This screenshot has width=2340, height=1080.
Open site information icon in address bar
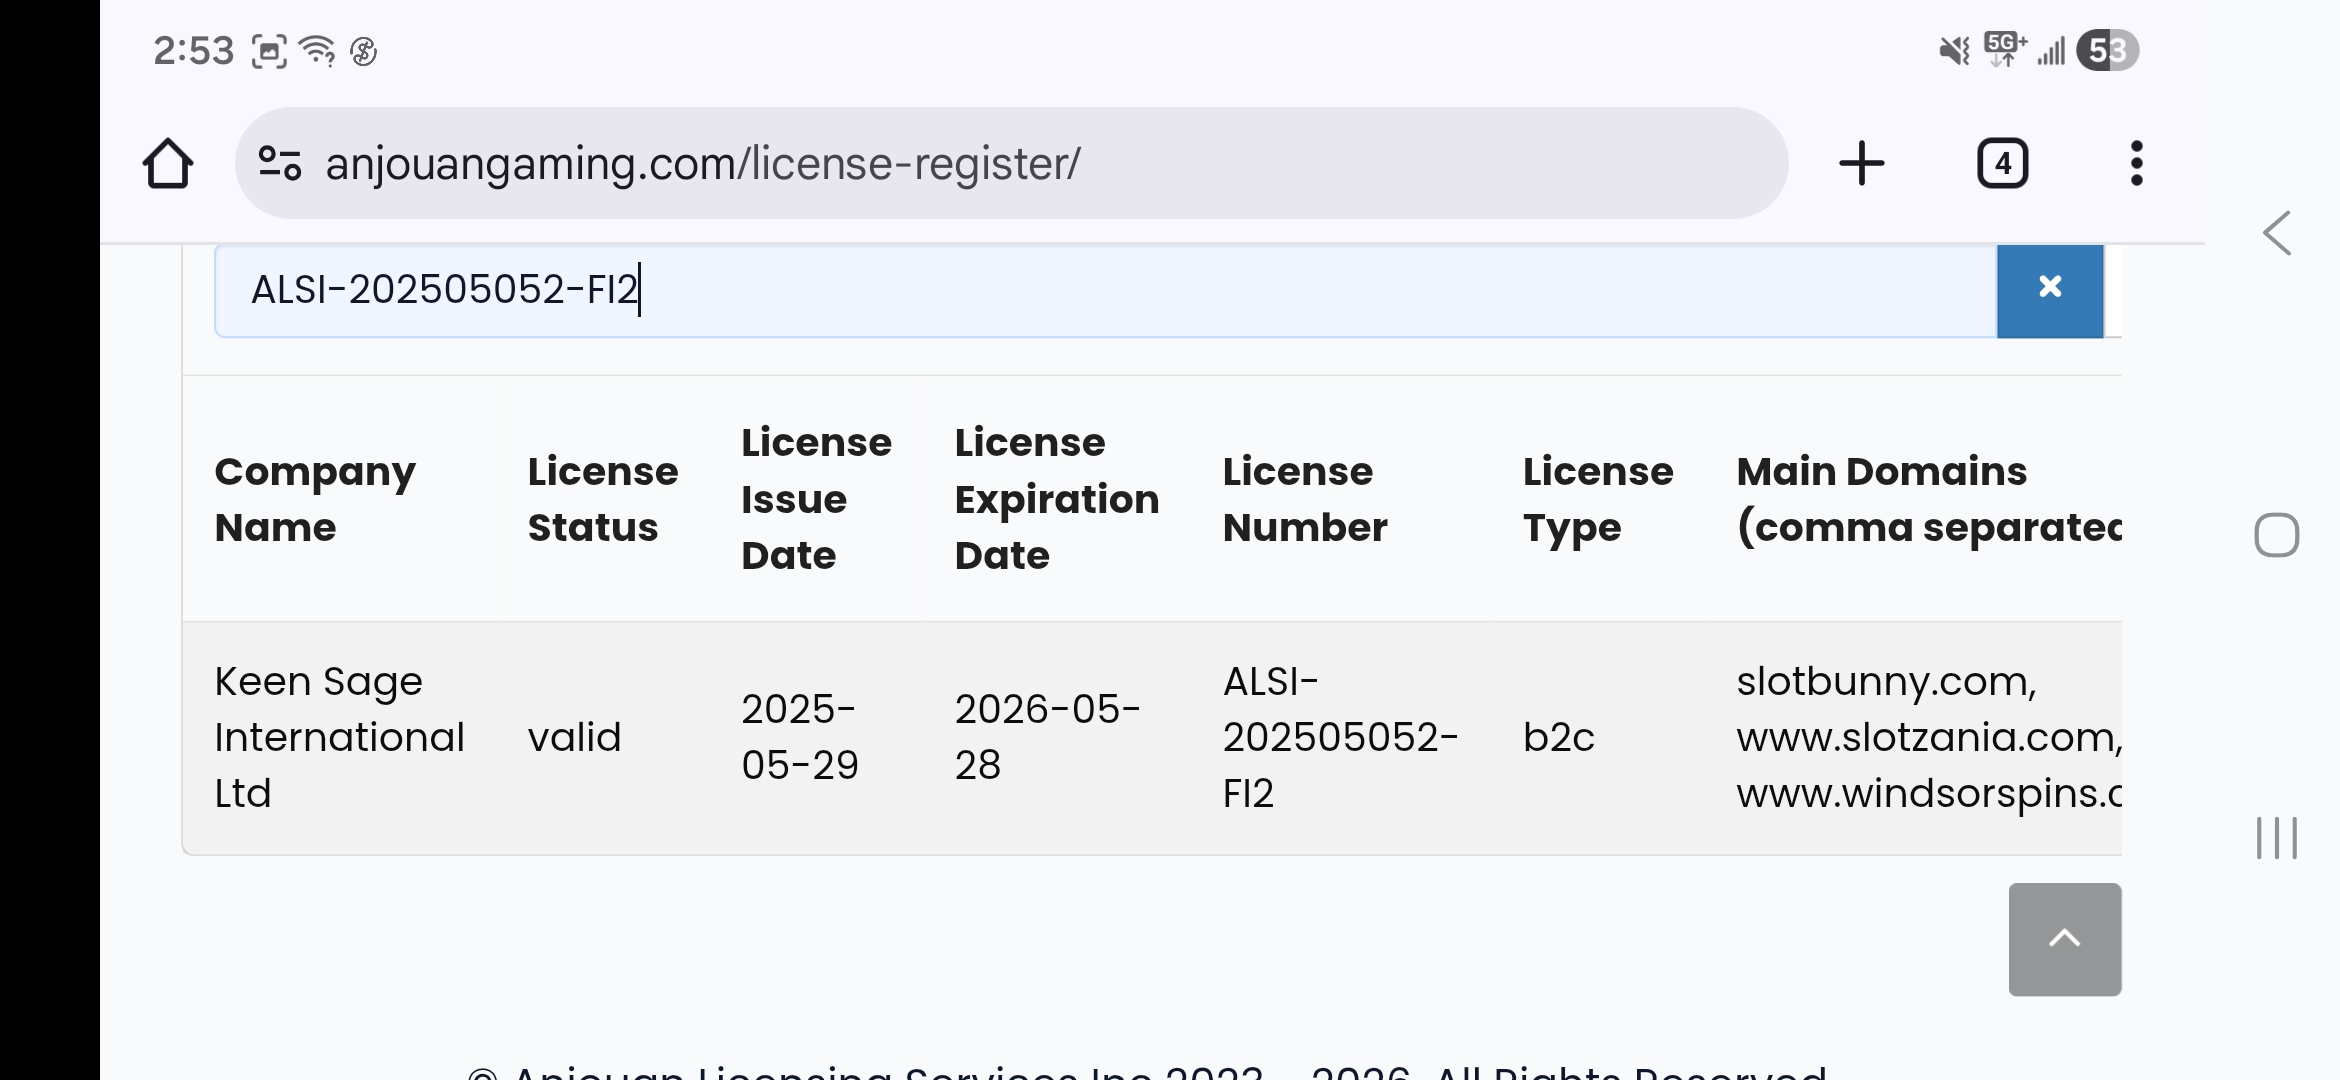coord(279,164)
